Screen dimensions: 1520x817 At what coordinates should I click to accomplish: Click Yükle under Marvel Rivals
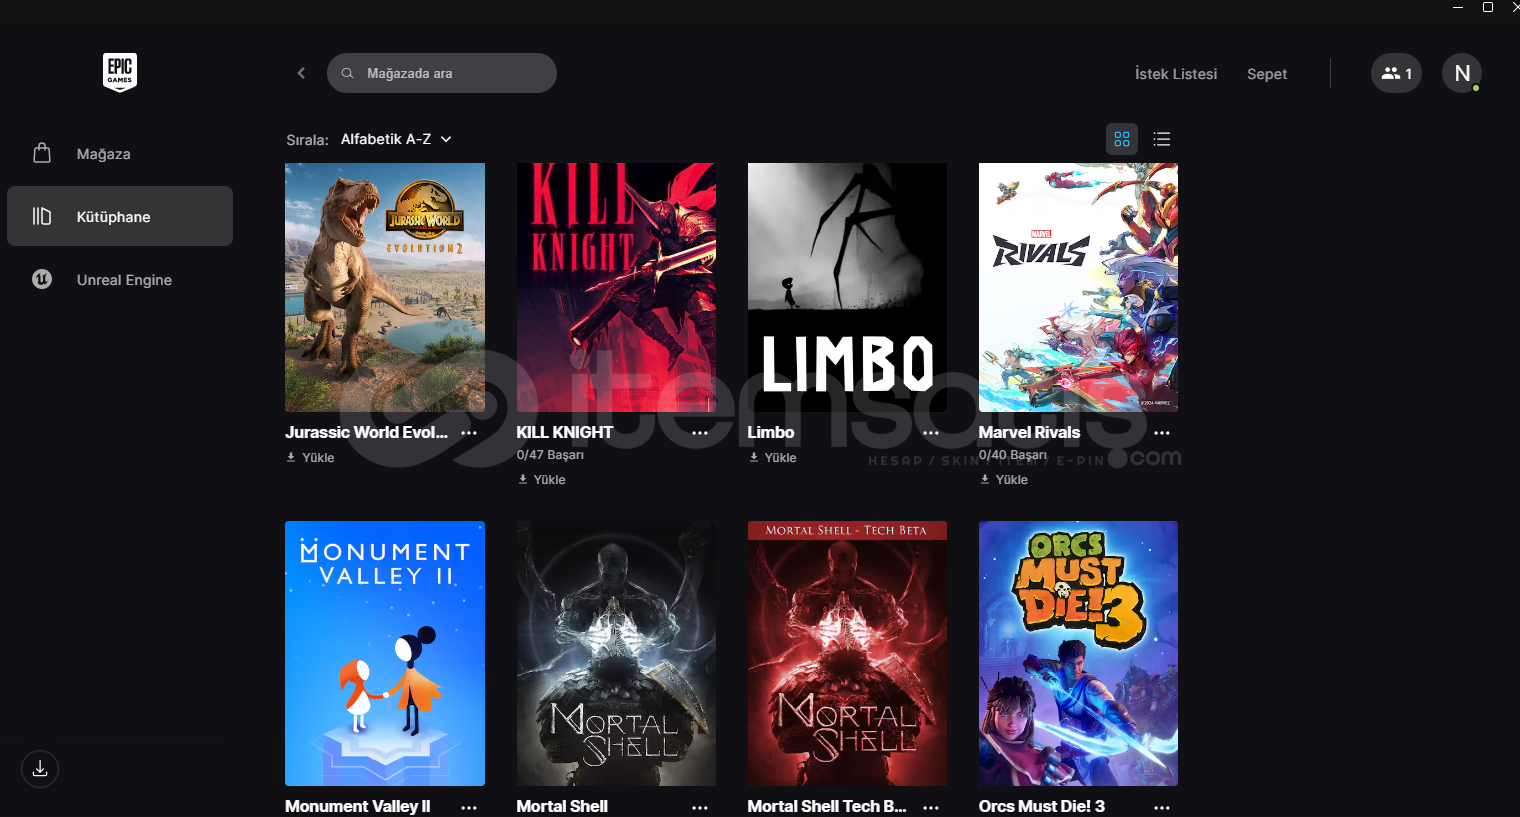(1004, 479)
